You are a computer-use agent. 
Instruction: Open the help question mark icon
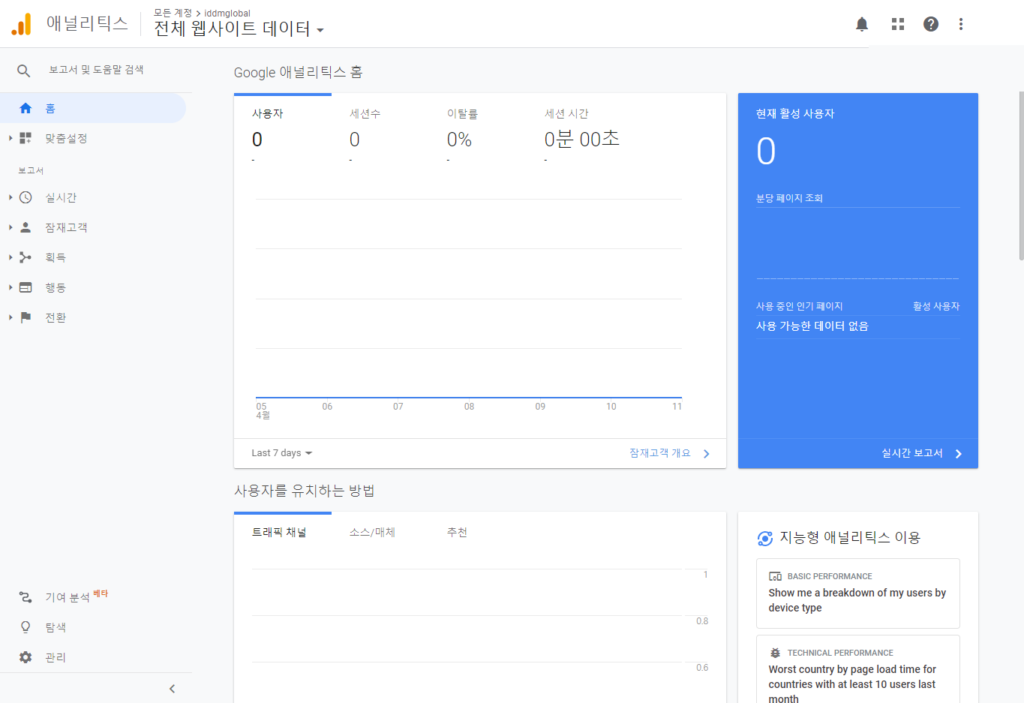click(x=931, y=24)
